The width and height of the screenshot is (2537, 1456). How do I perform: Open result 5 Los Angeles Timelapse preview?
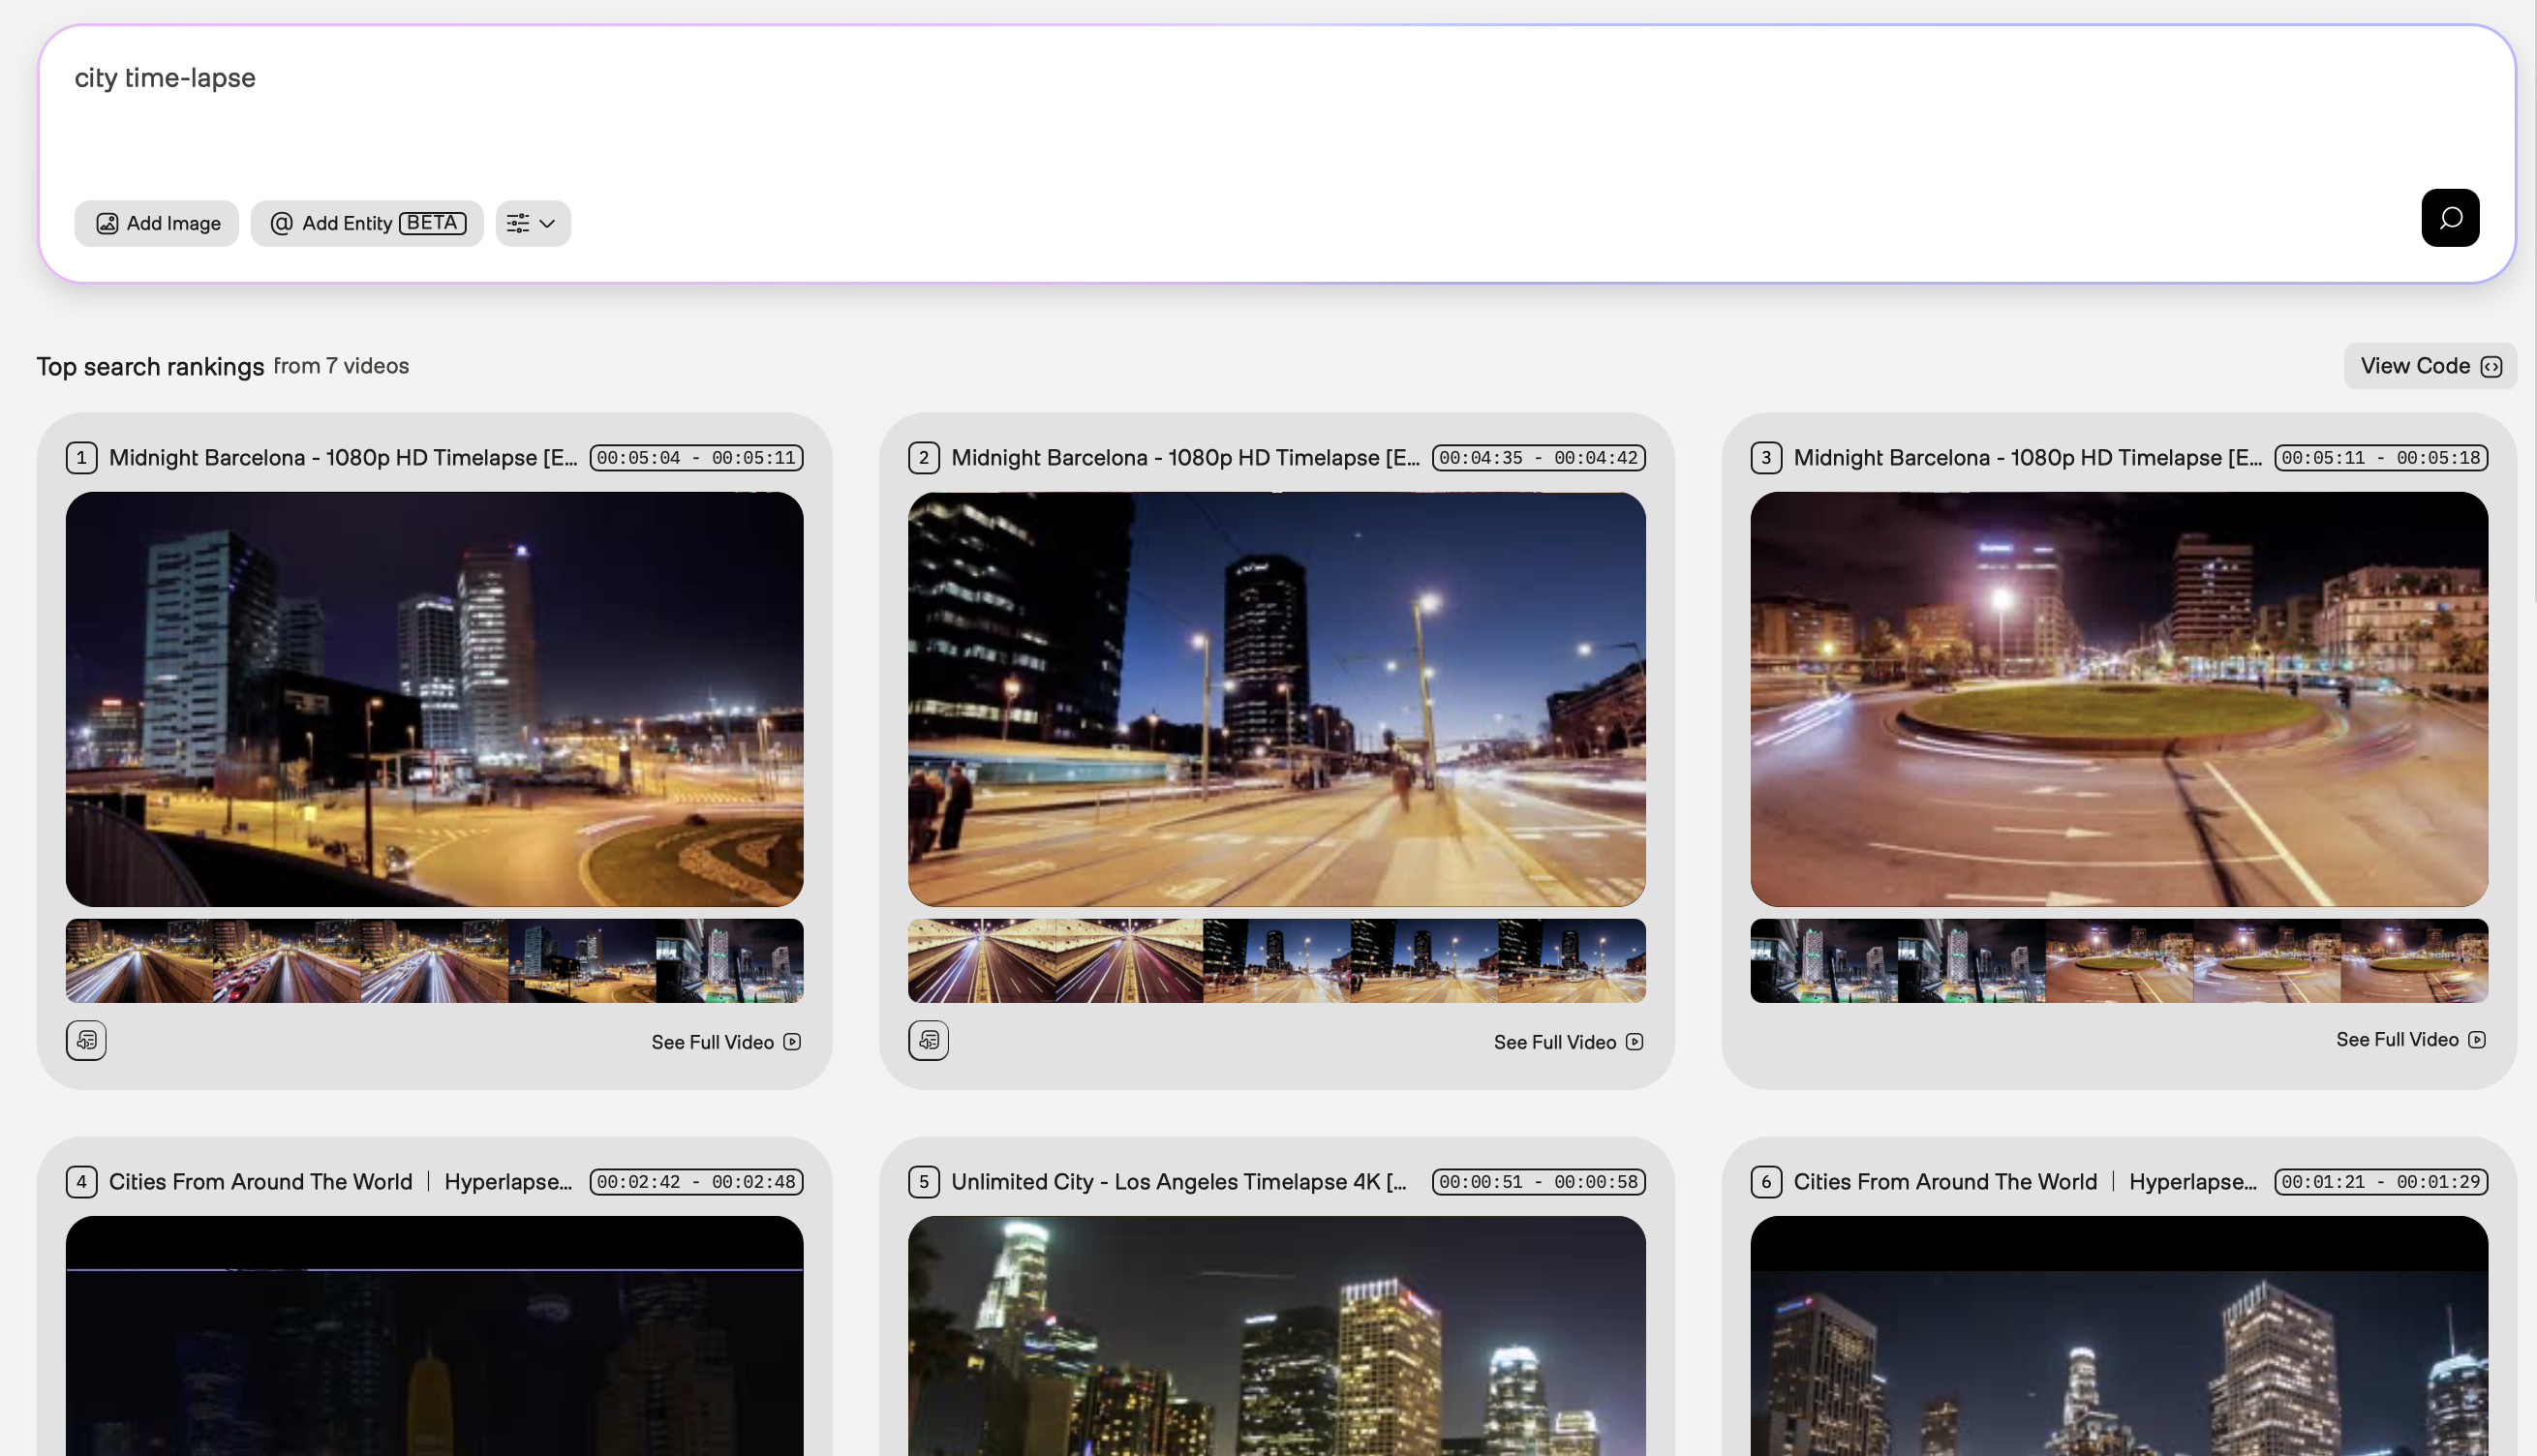[1276, 1335]
